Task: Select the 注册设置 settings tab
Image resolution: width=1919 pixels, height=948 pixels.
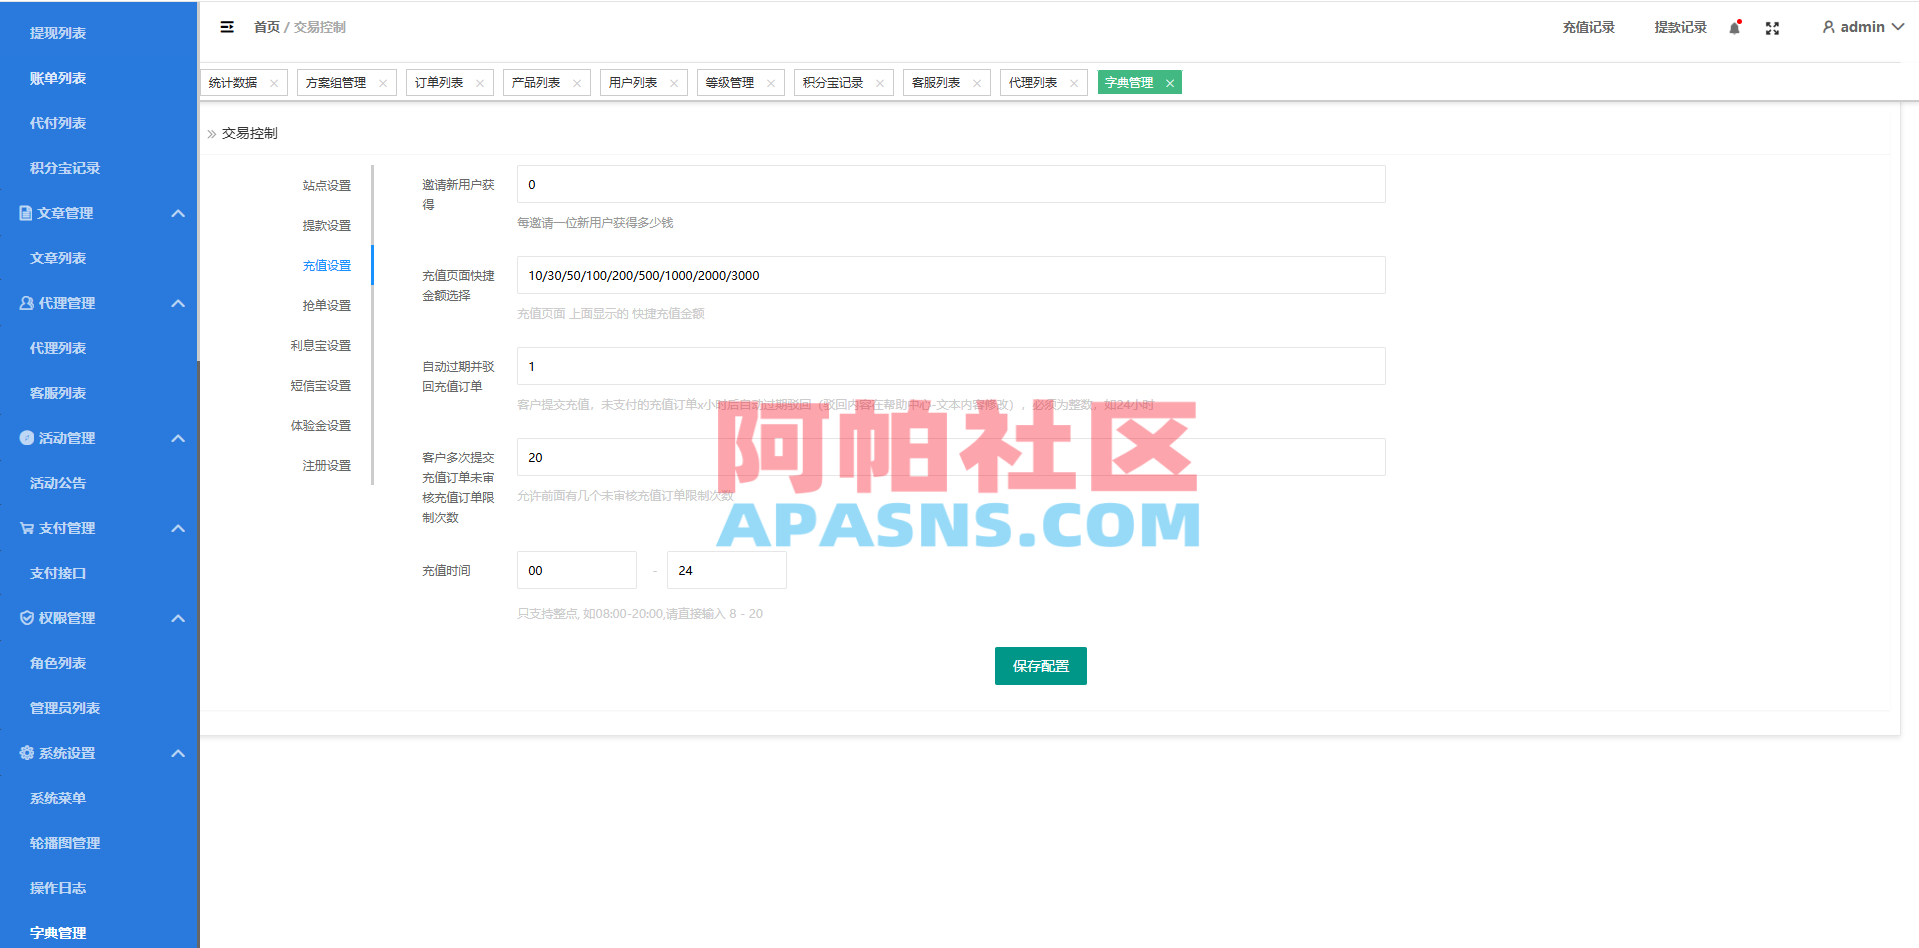Action: (x=327, y=466)
